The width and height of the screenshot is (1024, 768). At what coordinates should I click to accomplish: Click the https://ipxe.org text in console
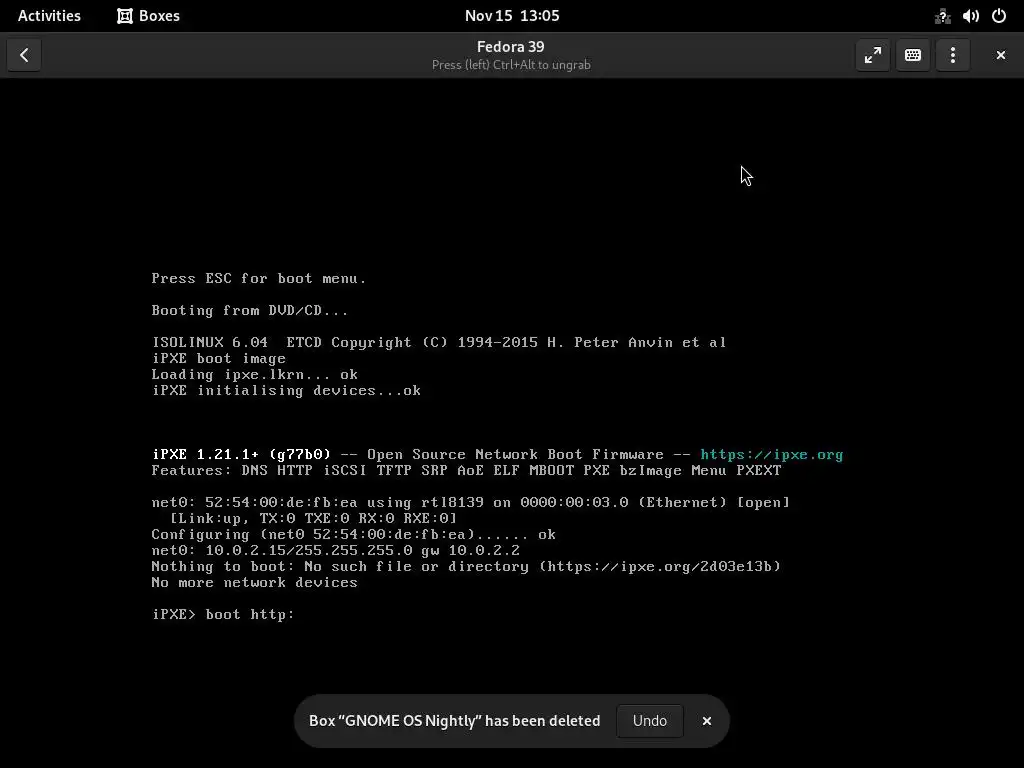pyautogui.click(x=771, y=455)
